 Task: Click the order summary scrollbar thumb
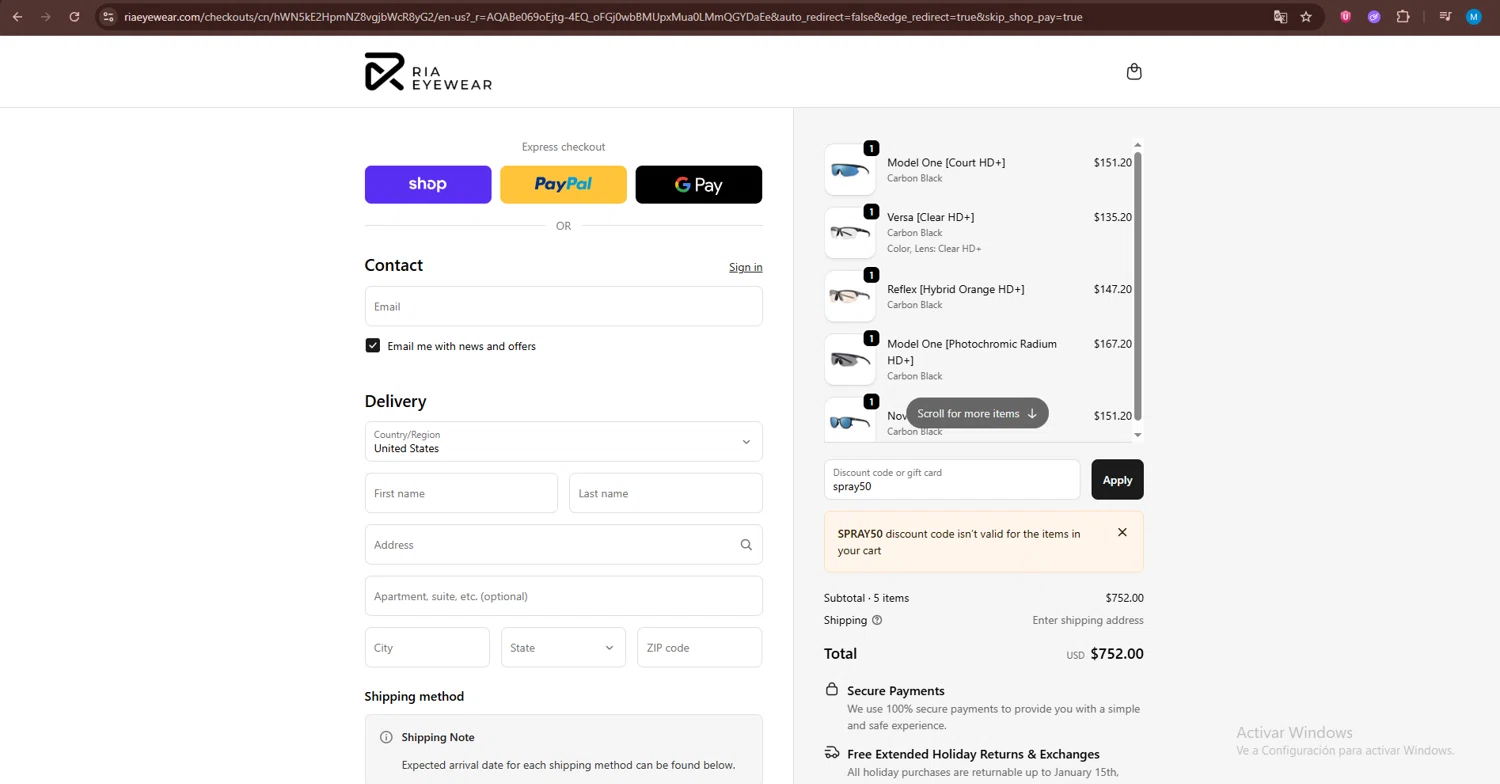1138,286
